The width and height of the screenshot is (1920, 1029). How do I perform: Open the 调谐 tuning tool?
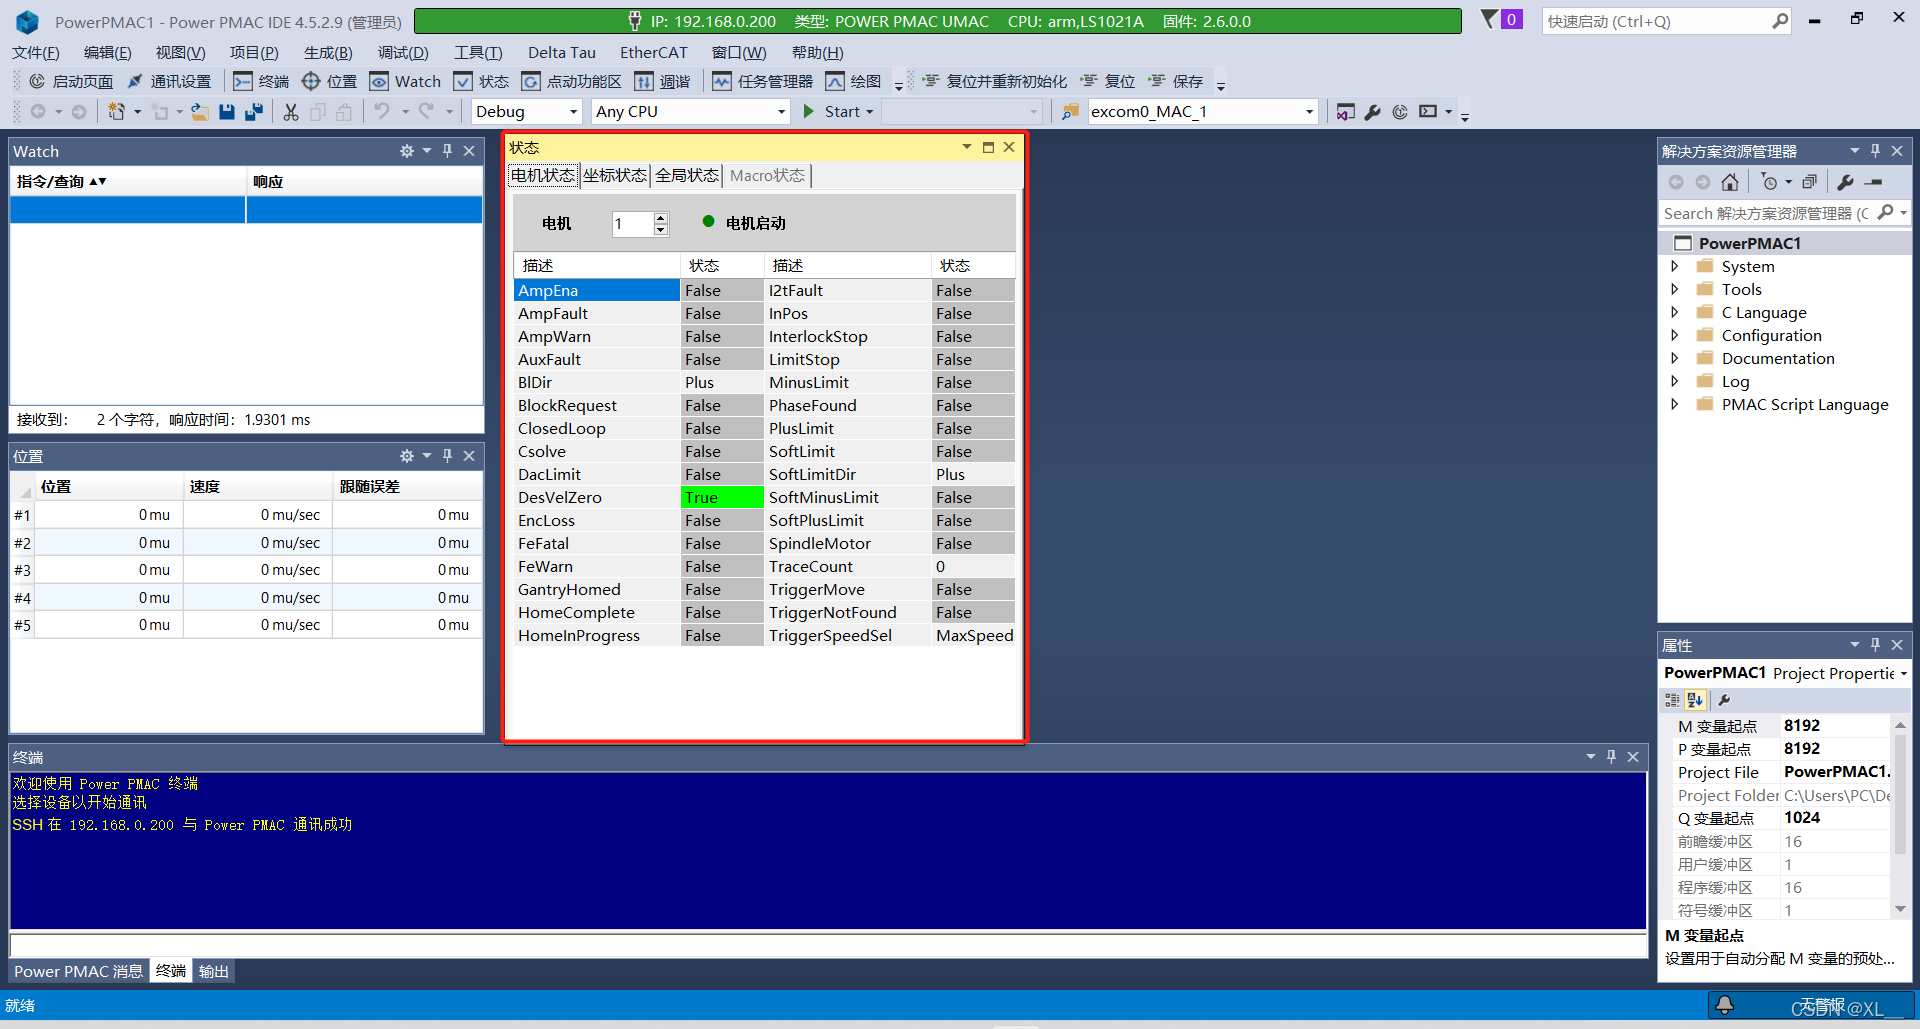[x=663, y=82]
